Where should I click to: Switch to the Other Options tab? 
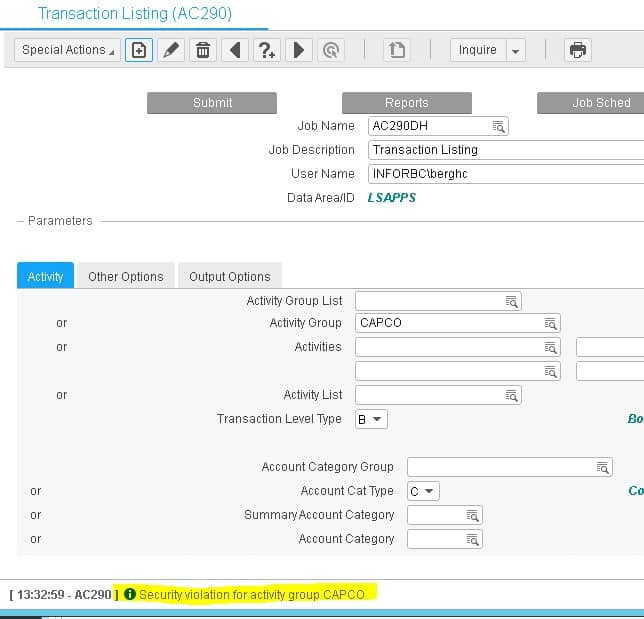(126, 276)
